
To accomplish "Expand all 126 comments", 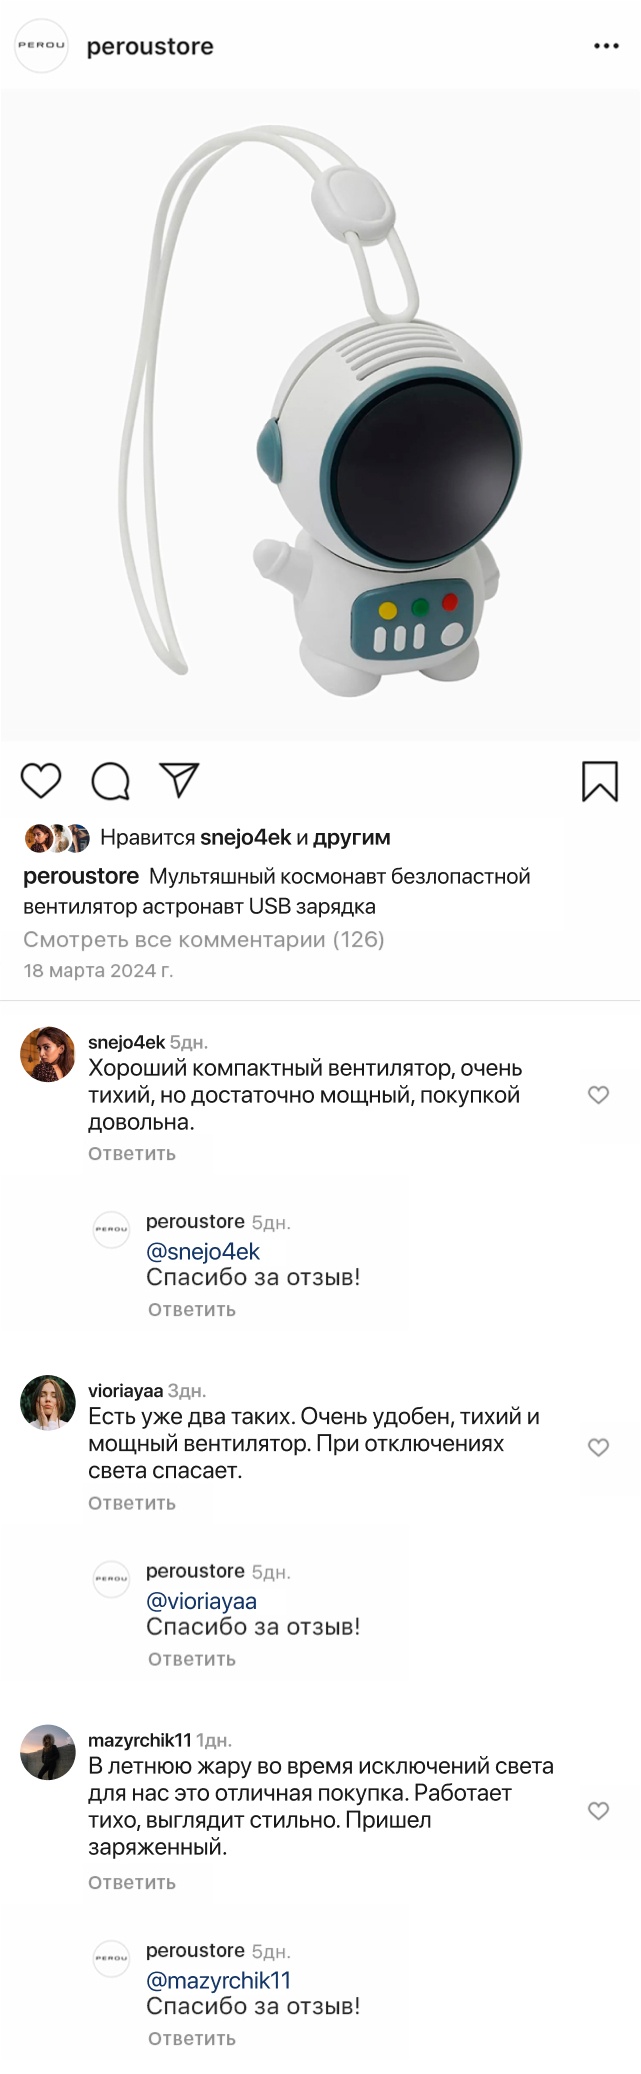I will pos(204,939).
